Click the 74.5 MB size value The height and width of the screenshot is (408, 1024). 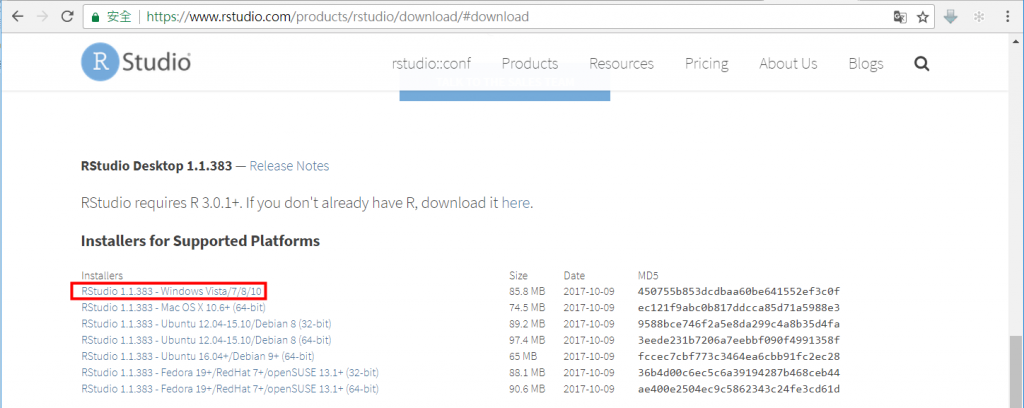[527, 307]
